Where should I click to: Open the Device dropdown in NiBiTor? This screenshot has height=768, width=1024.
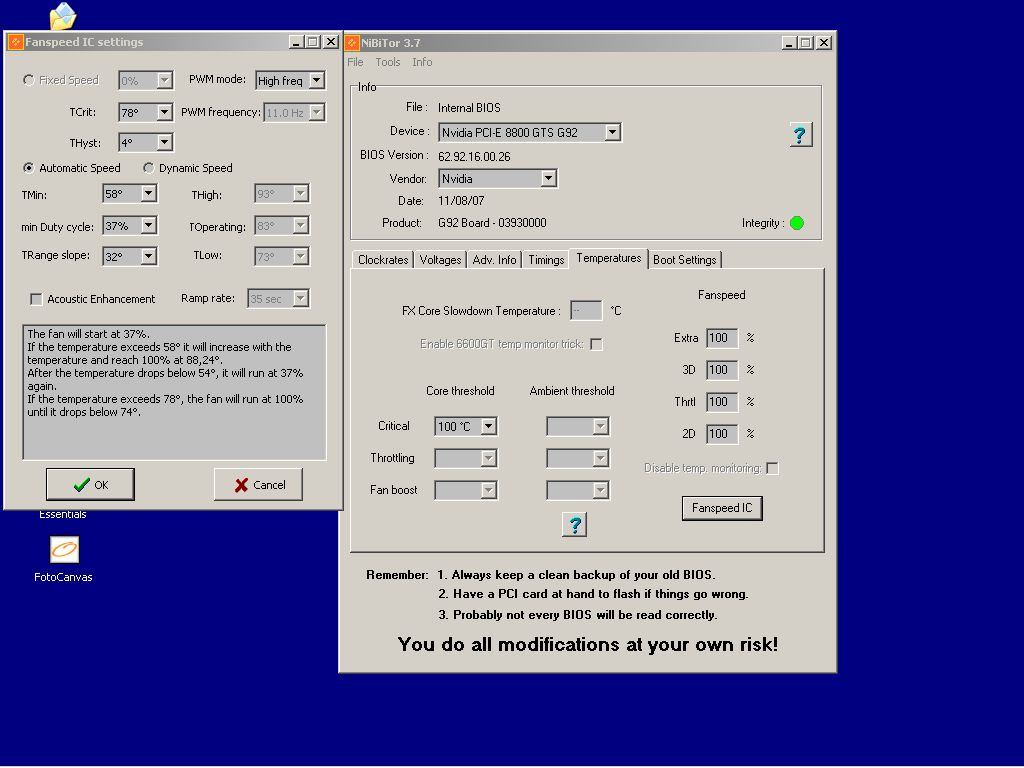coord(612,132)
